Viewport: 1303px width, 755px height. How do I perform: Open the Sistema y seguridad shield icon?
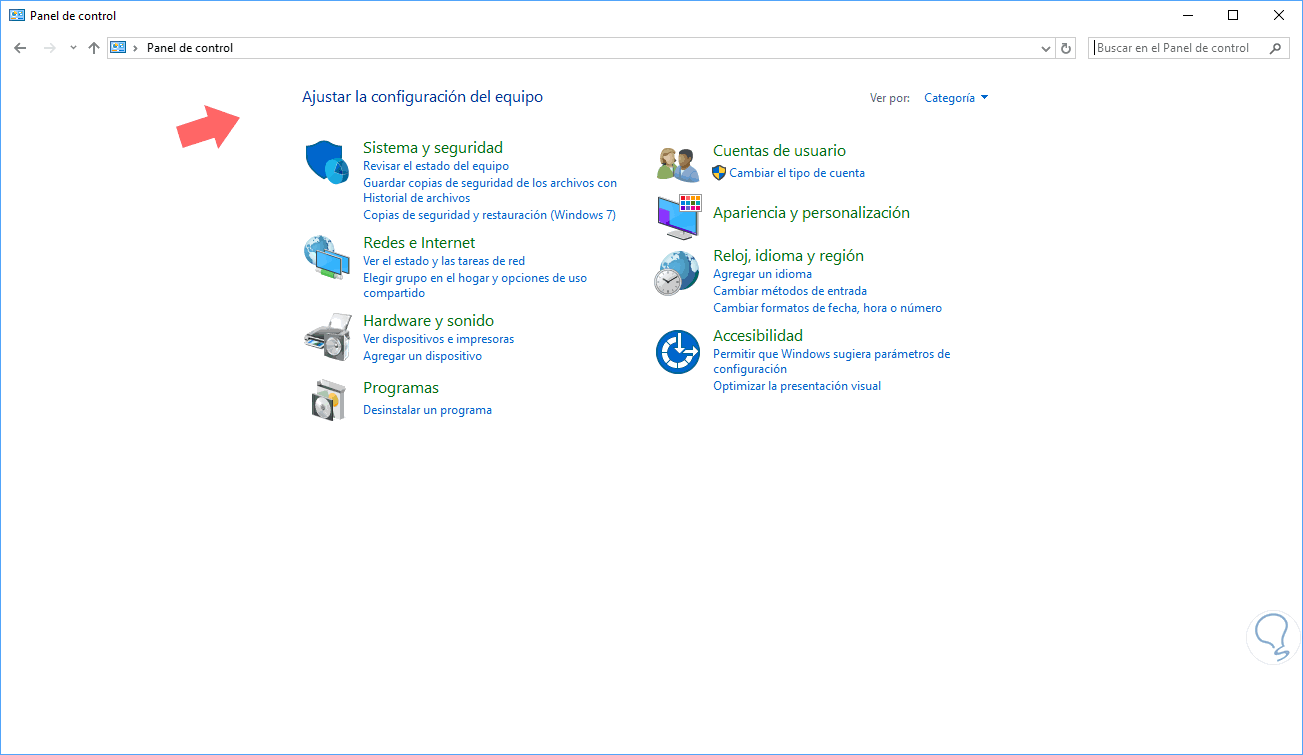pos(327,162)
